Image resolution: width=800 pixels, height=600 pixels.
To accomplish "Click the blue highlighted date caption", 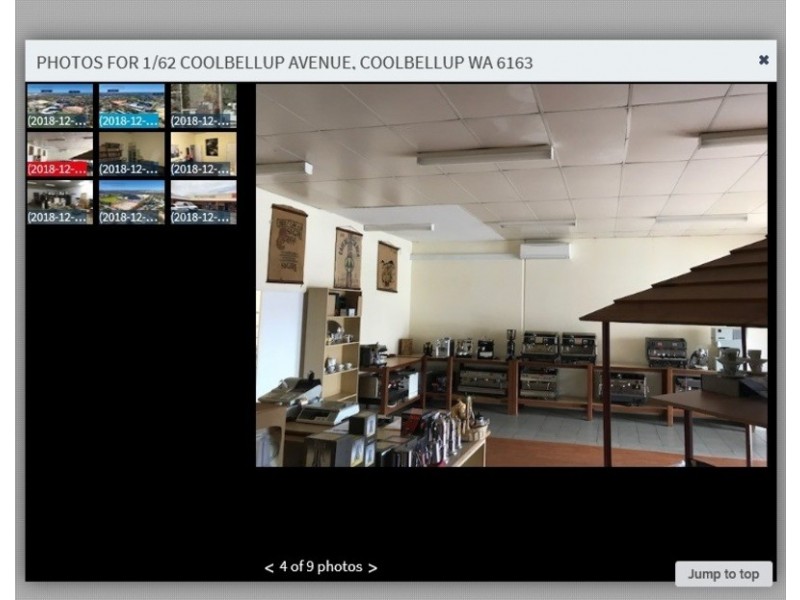I will pyautogui.click(x=131, y=121).
